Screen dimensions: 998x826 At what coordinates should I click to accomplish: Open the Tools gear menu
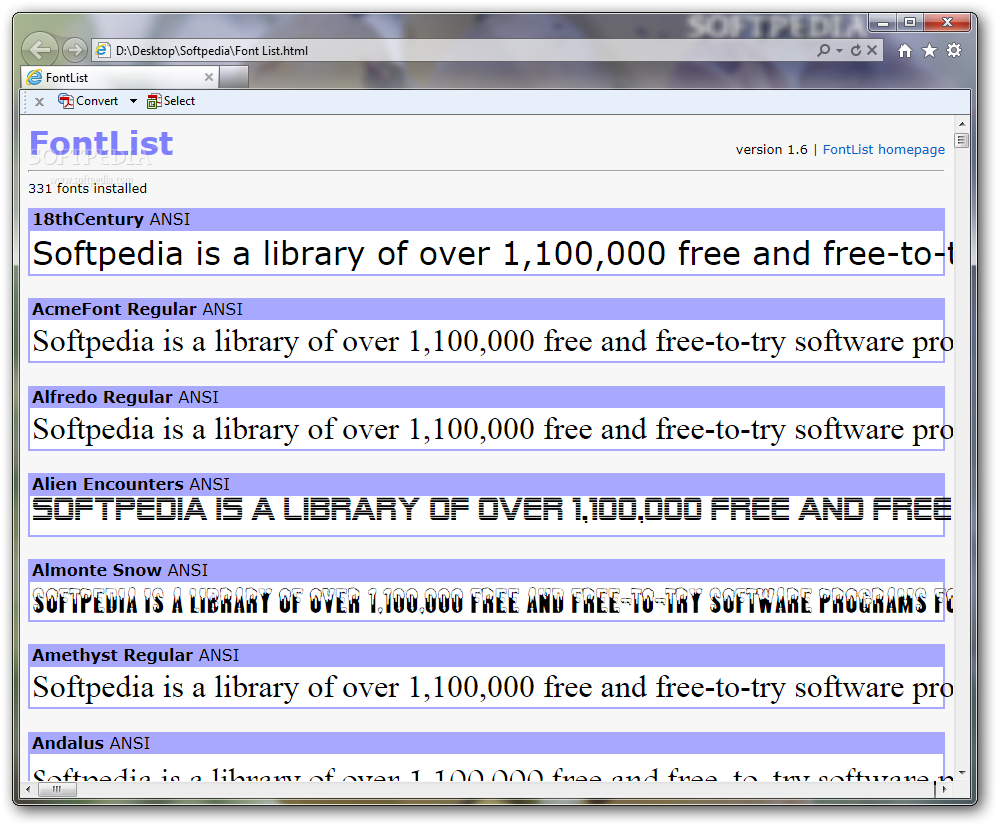point(953,50)
